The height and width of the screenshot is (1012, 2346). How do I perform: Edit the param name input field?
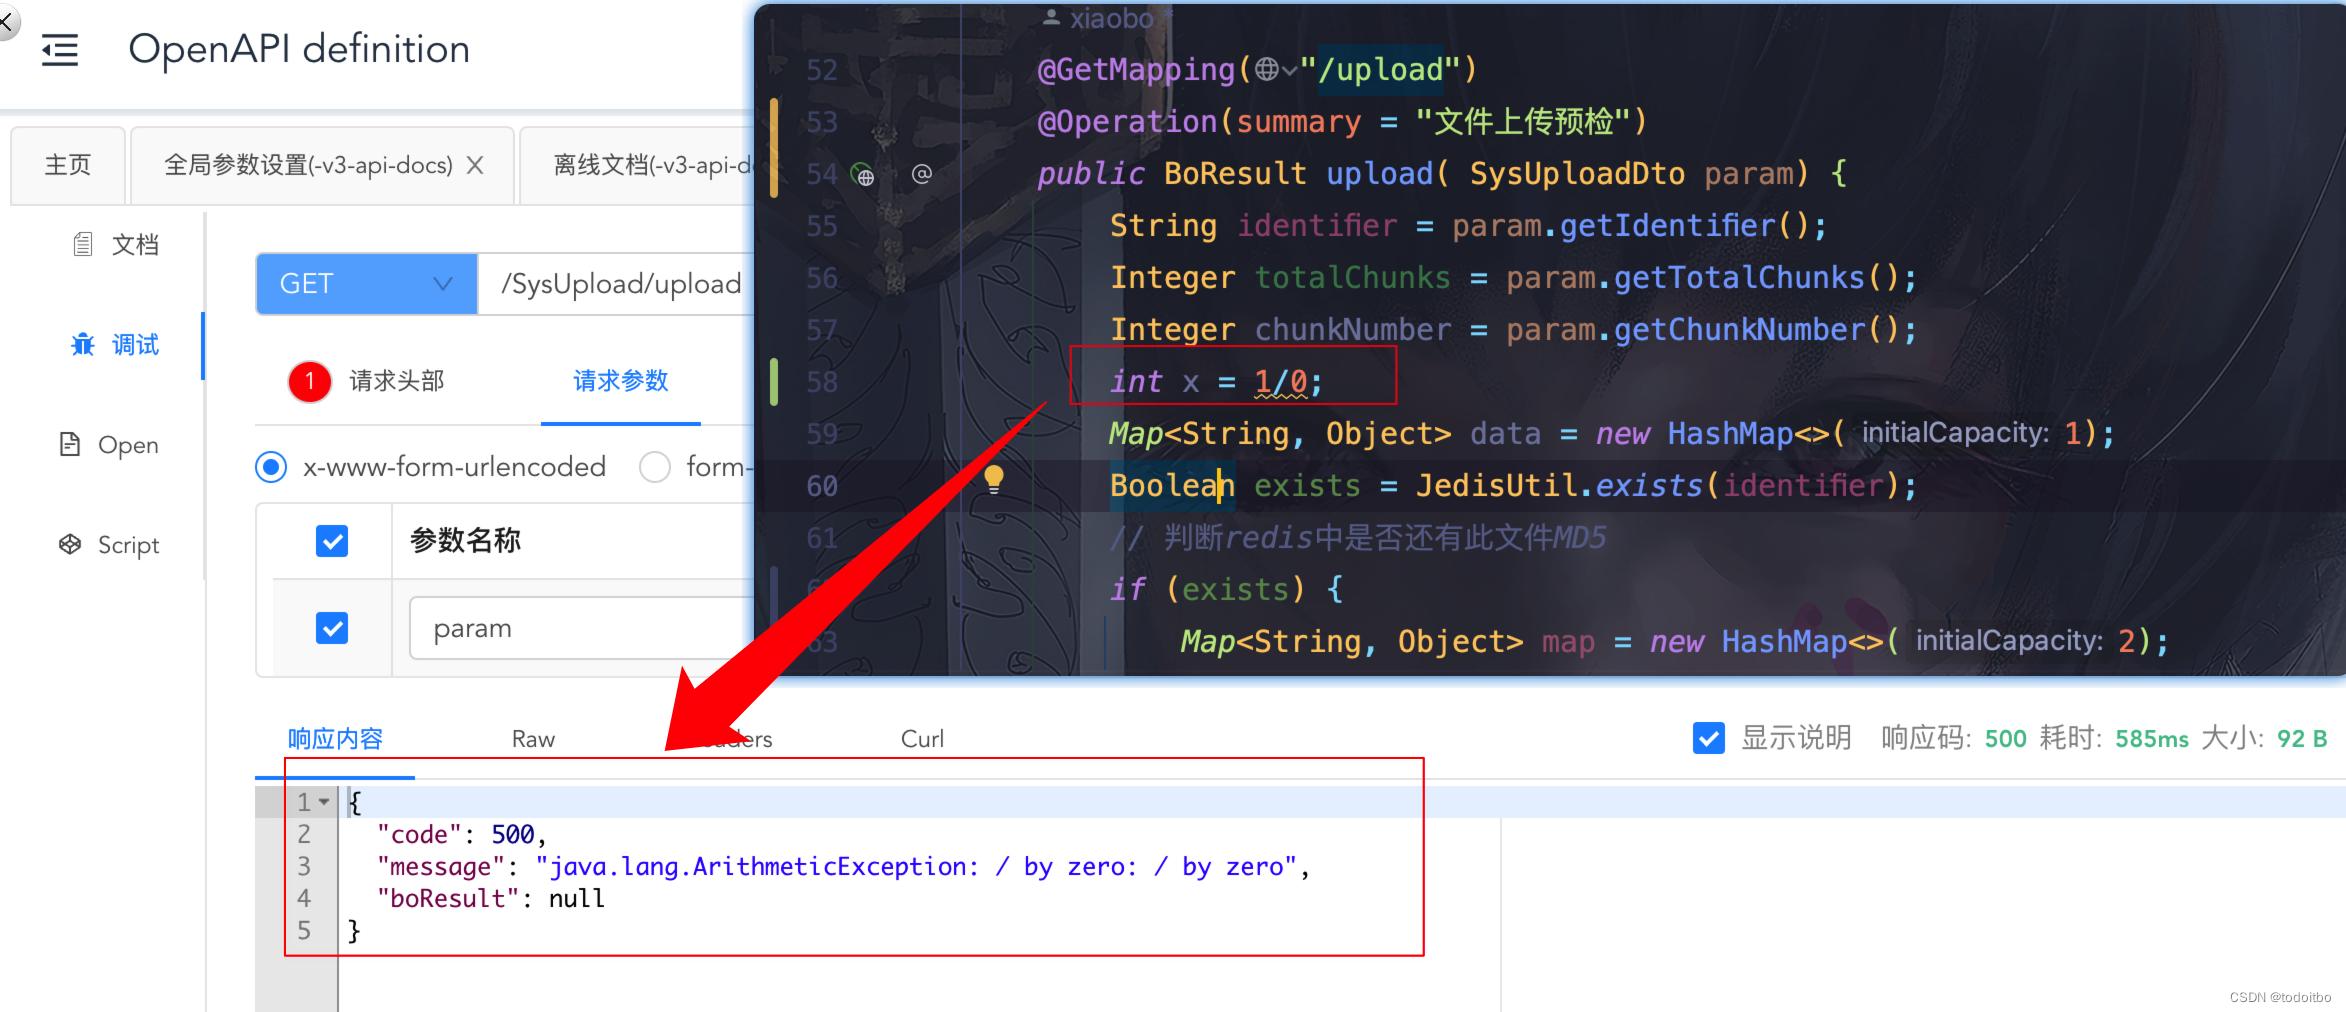point(582,628)
